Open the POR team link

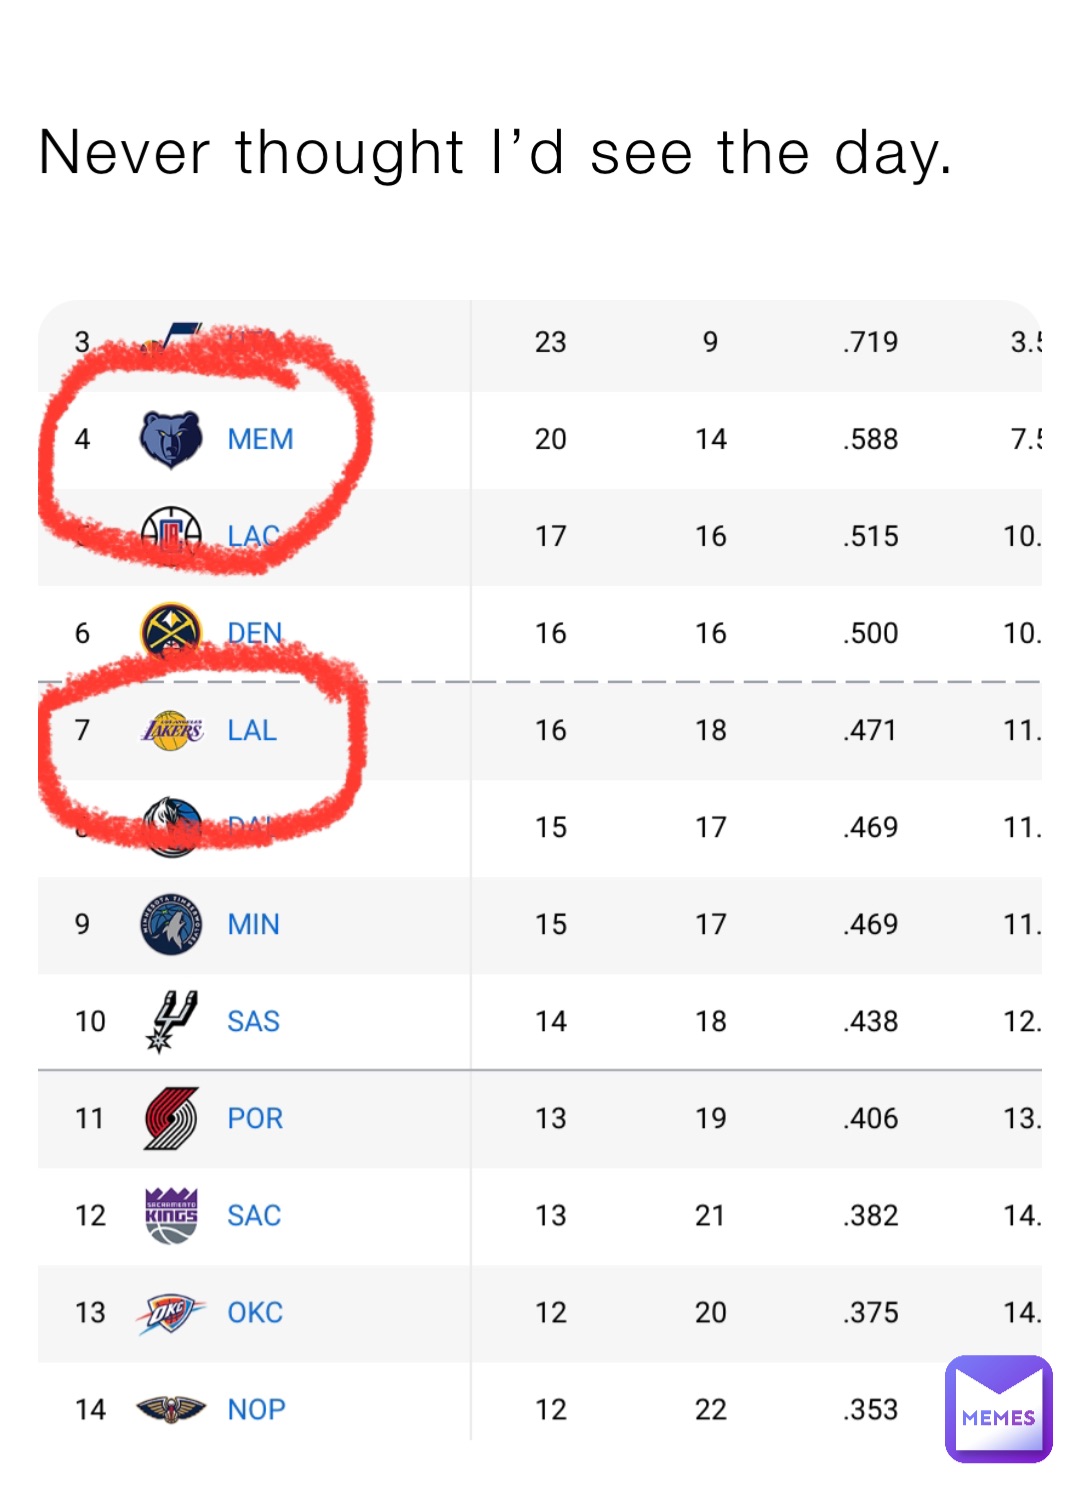255,1118
